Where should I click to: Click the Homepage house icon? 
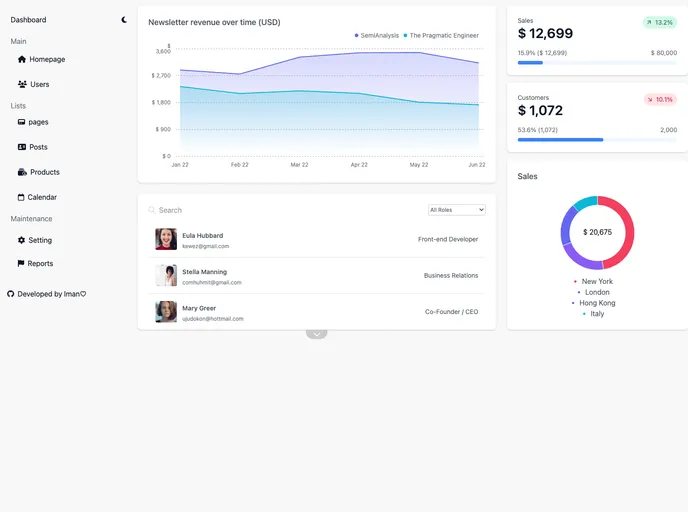22,59
